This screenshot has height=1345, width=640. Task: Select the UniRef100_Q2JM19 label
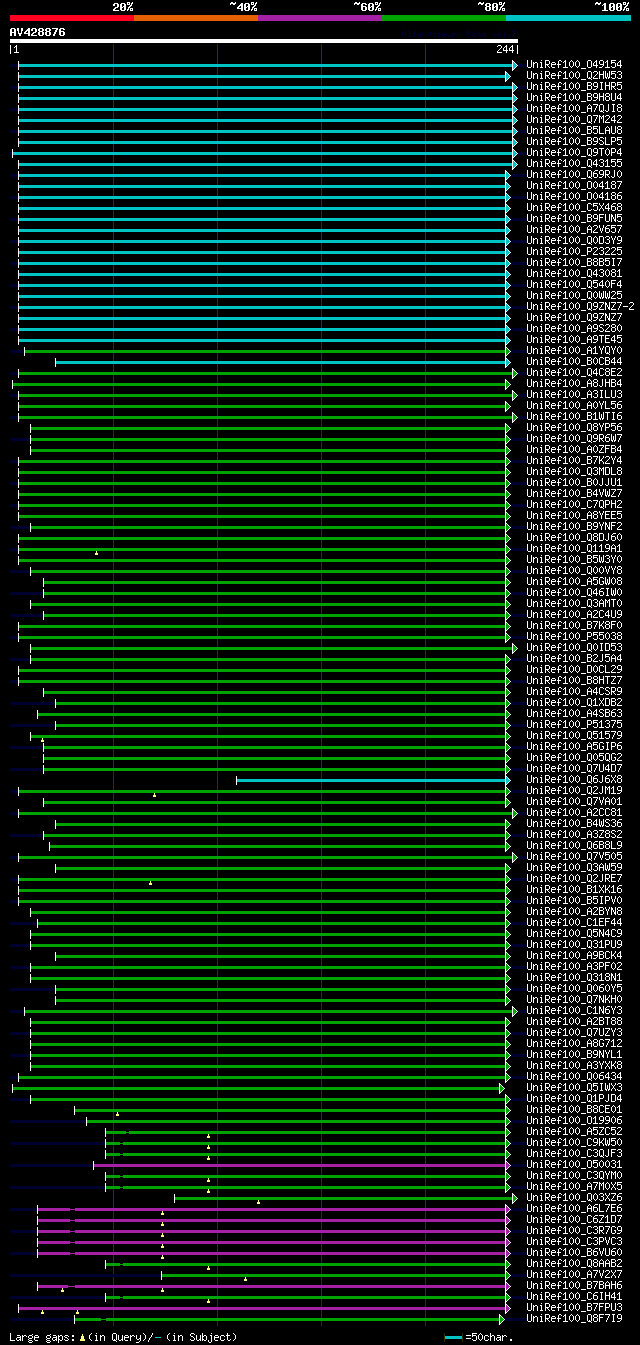coord(574,791)
